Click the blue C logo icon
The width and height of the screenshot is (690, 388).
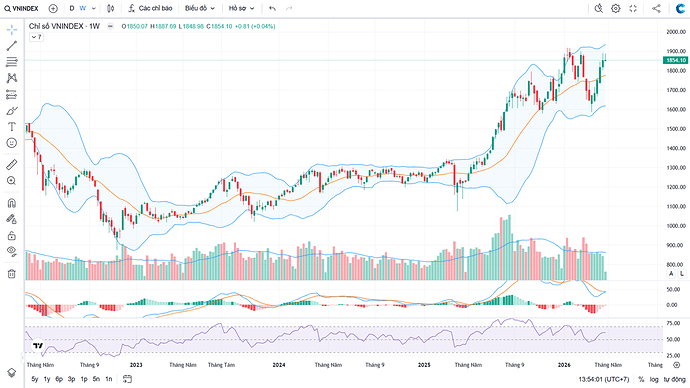[x=680, y=8]
